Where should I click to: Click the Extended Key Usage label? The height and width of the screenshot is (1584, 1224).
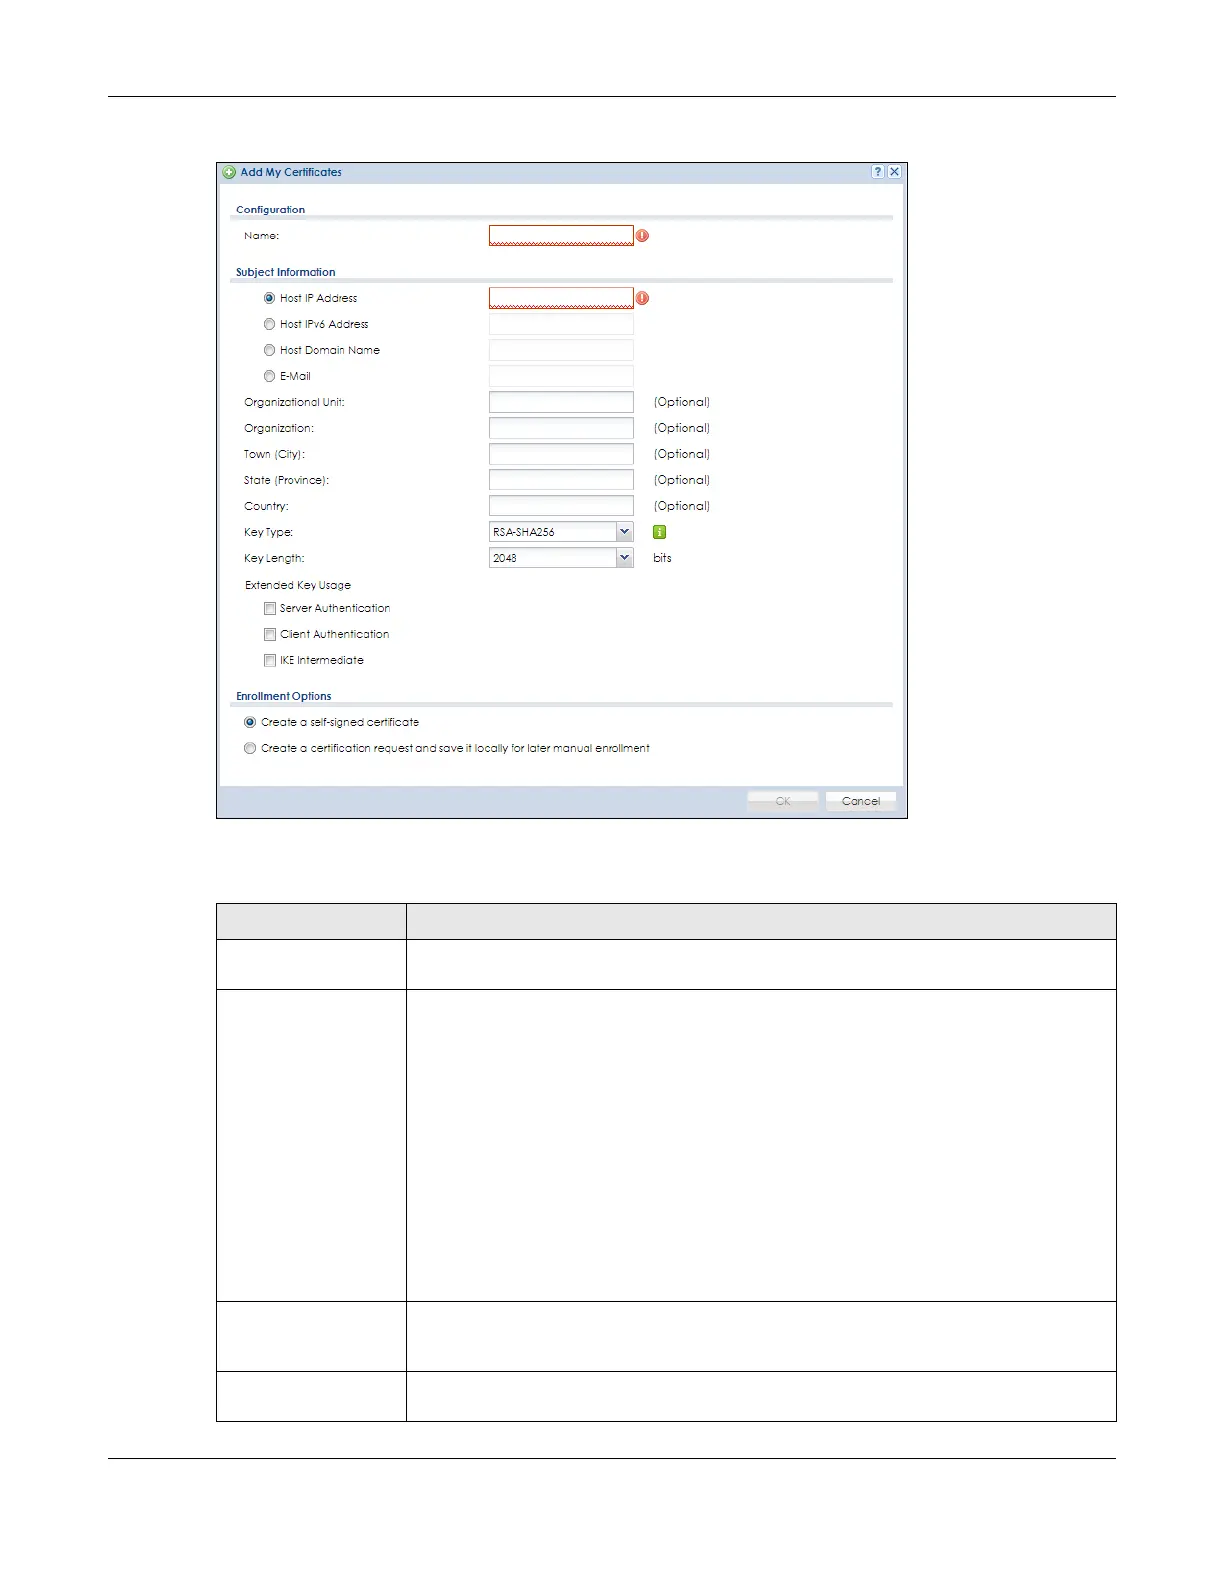[x=298, y=585]
